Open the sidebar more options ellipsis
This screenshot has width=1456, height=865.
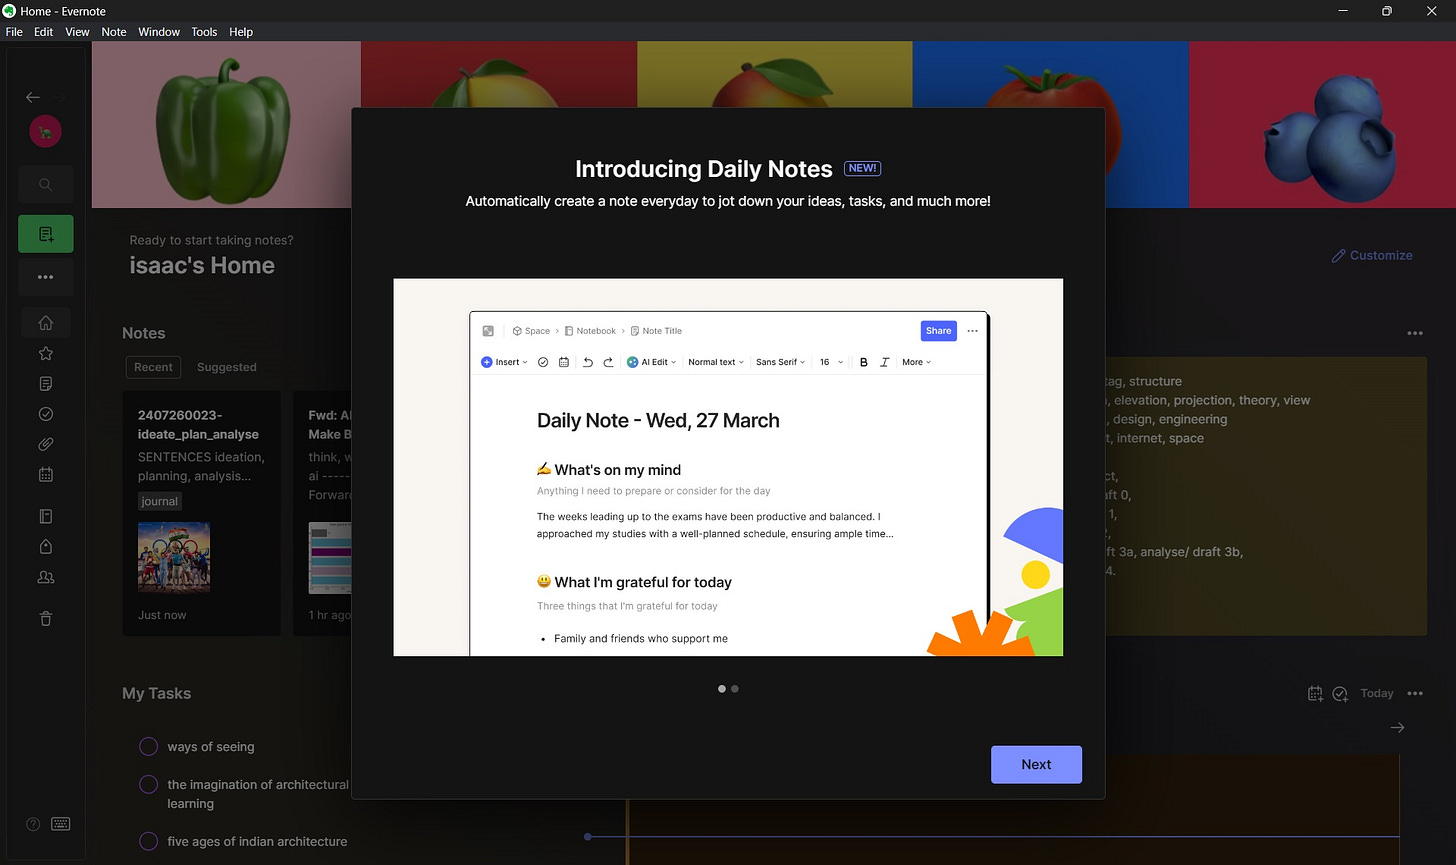click(45, 277)
